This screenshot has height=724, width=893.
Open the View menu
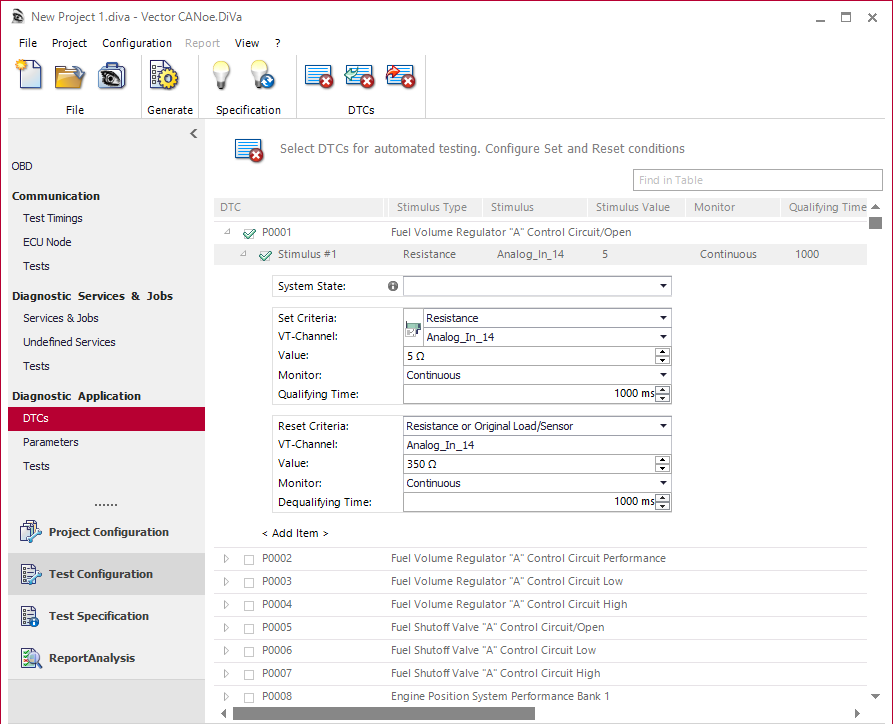point(247,43)
